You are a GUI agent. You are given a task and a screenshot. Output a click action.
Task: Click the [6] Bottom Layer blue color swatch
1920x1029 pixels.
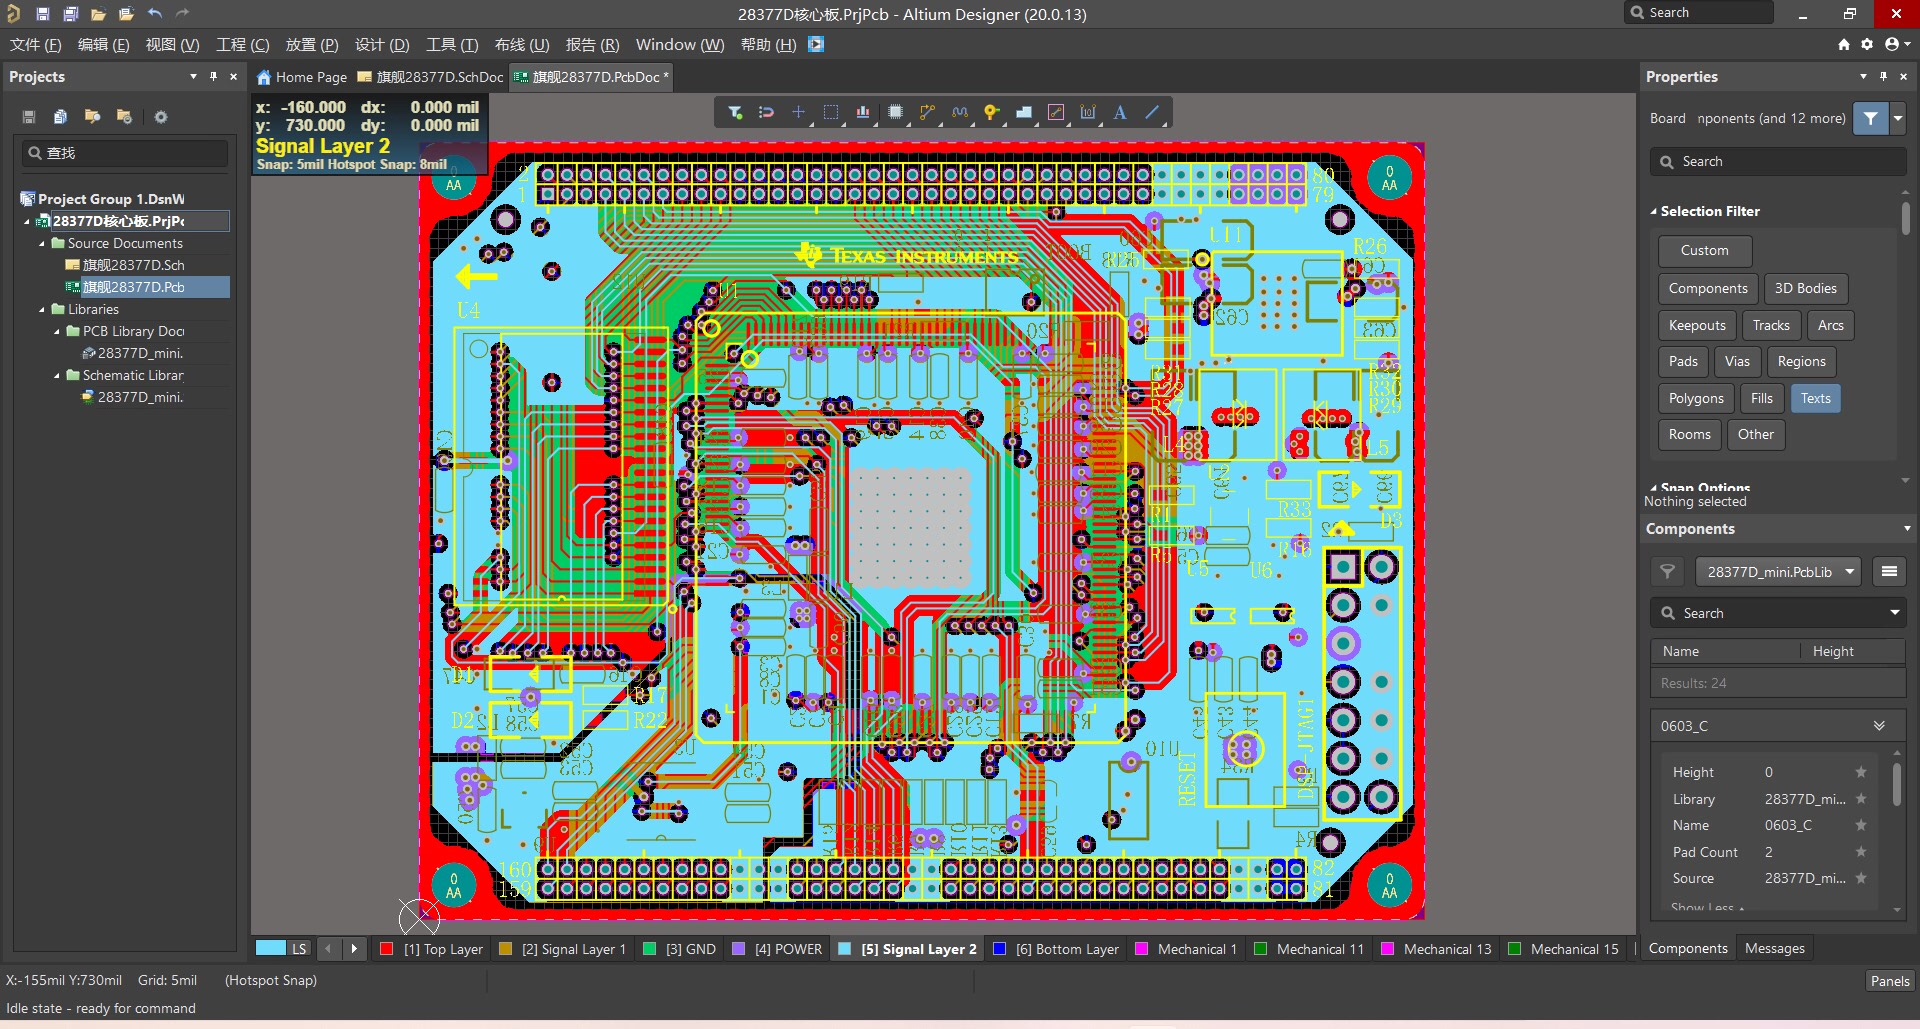point(999,949)
